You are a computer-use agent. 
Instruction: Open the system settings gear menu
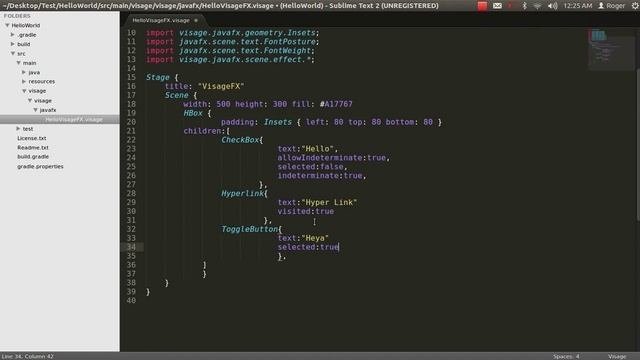click(635, 6)
